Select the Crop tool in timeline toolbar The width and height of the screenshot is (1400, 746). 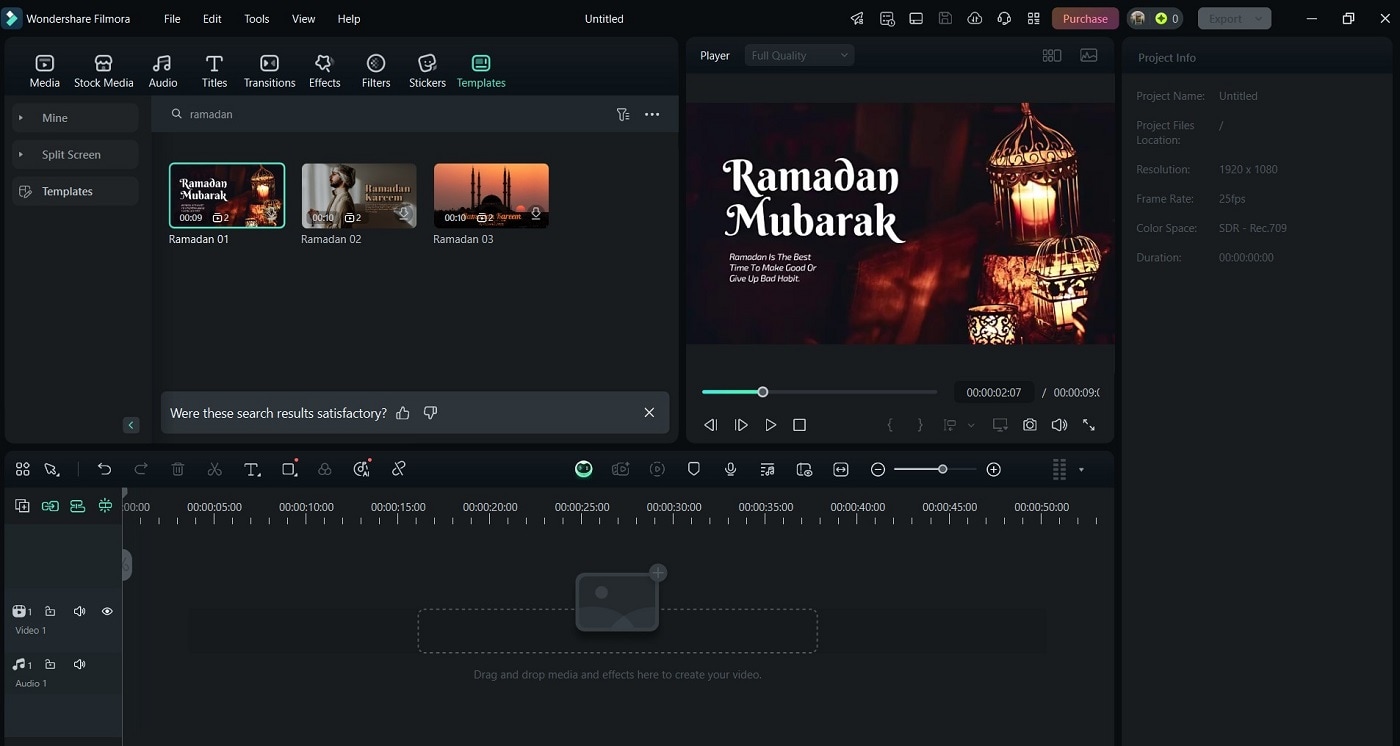coord(289,469)
